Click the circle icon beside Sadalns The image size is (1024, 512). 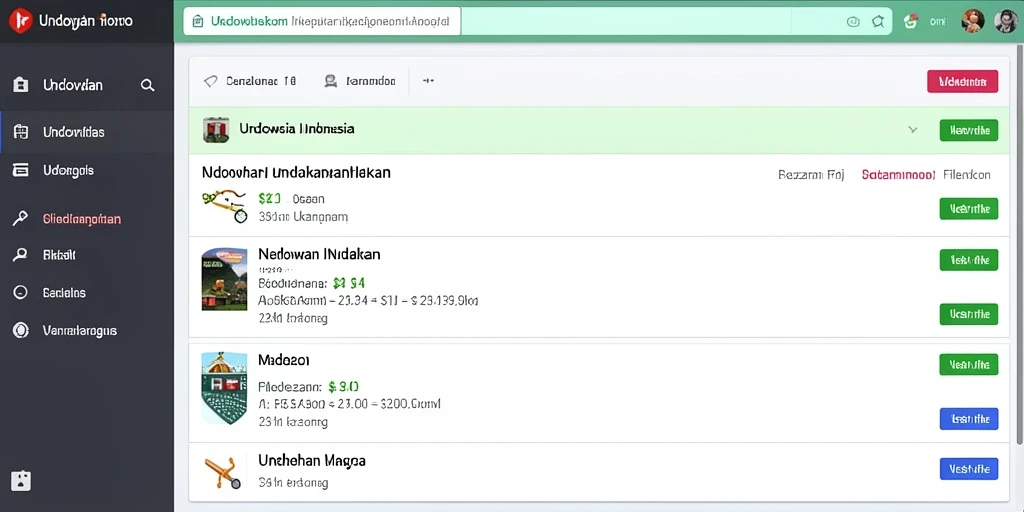pos(20,293)
